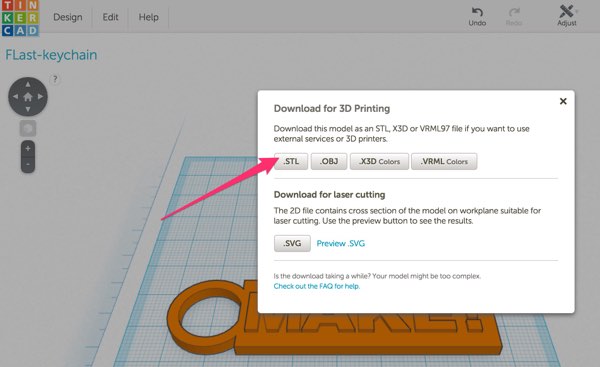Rotate view up with navigation arrow
Screen dimensions: 600x367
(28, 84)
